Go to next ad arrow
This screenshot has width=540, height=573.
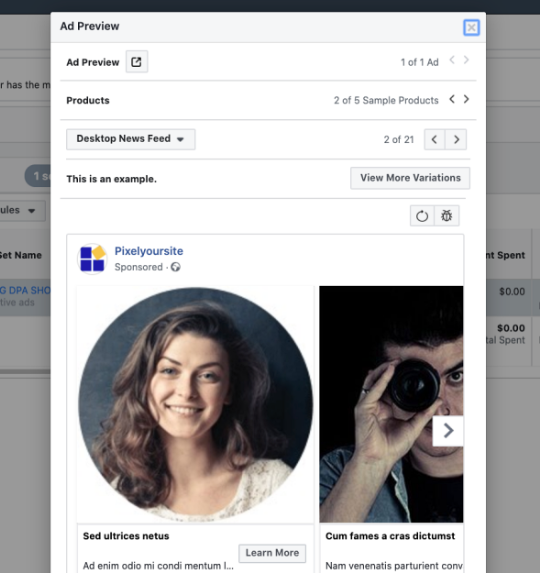466,60
